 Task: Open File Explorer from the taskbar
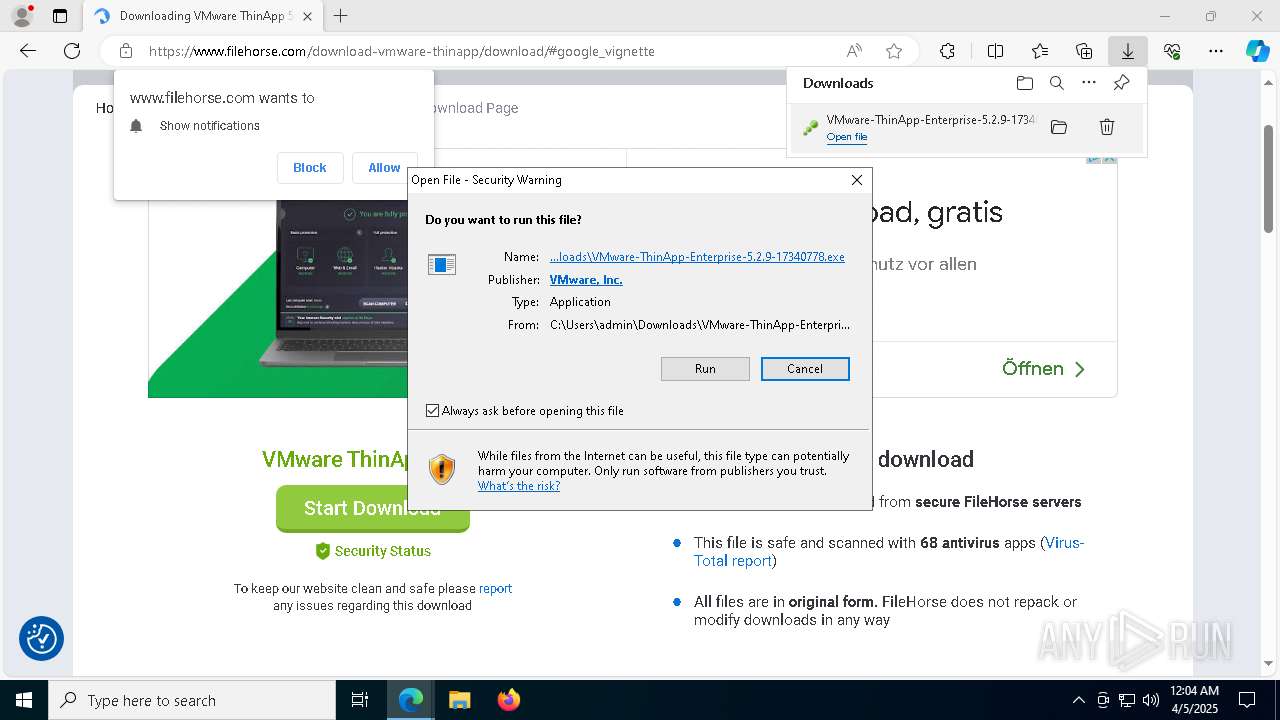pos(459,700)
